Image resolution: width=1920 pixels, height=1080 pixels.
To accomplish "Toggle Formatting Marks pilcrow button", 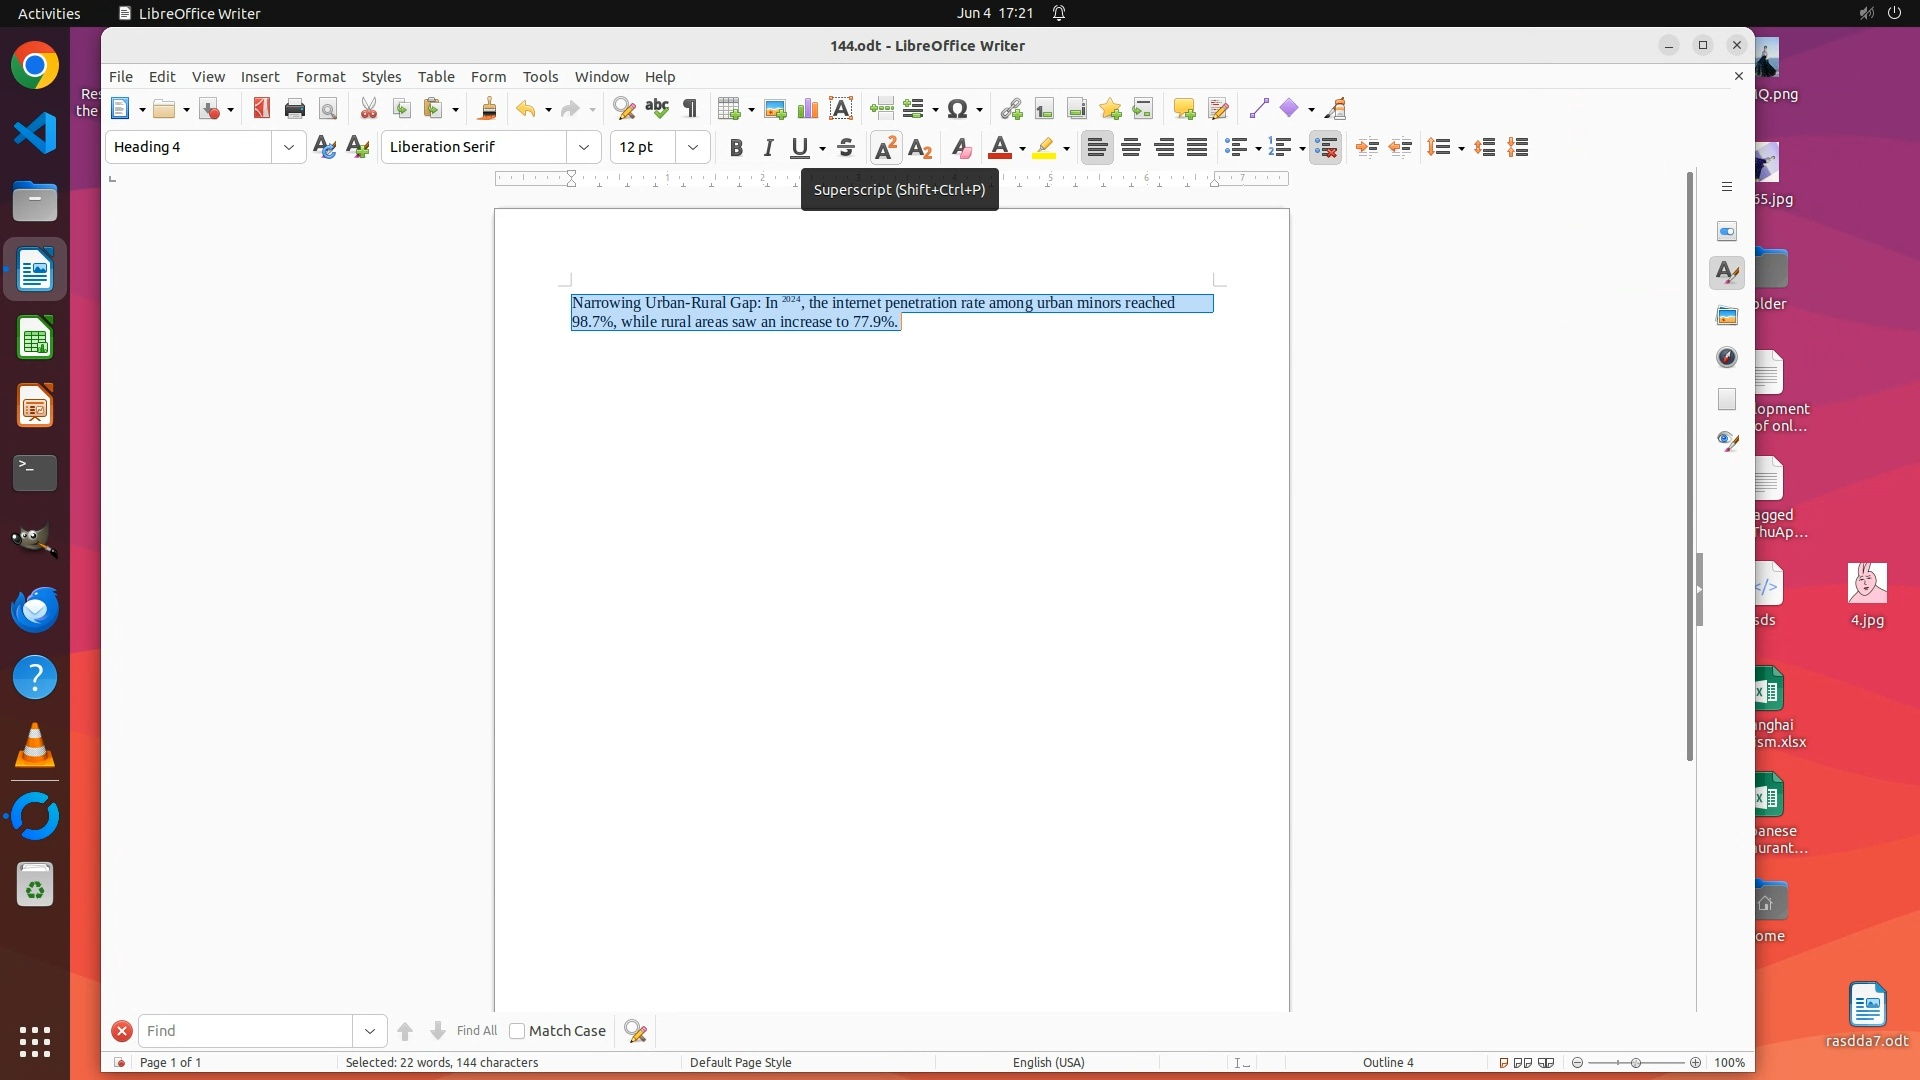I will pyautogui.click(x=690, y=109).
